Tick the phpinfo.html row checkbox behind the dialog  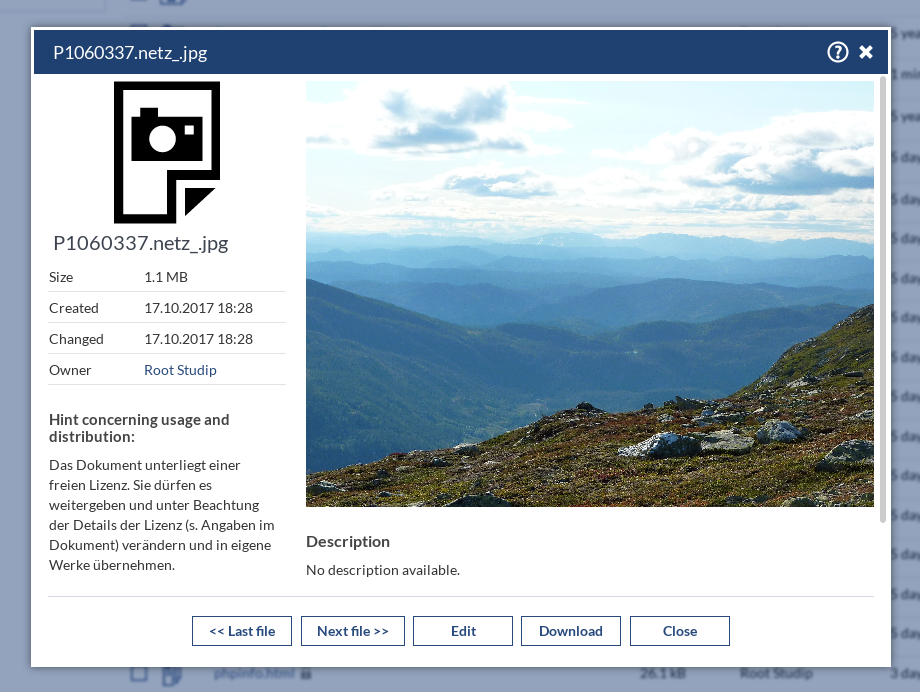[140, 674]
